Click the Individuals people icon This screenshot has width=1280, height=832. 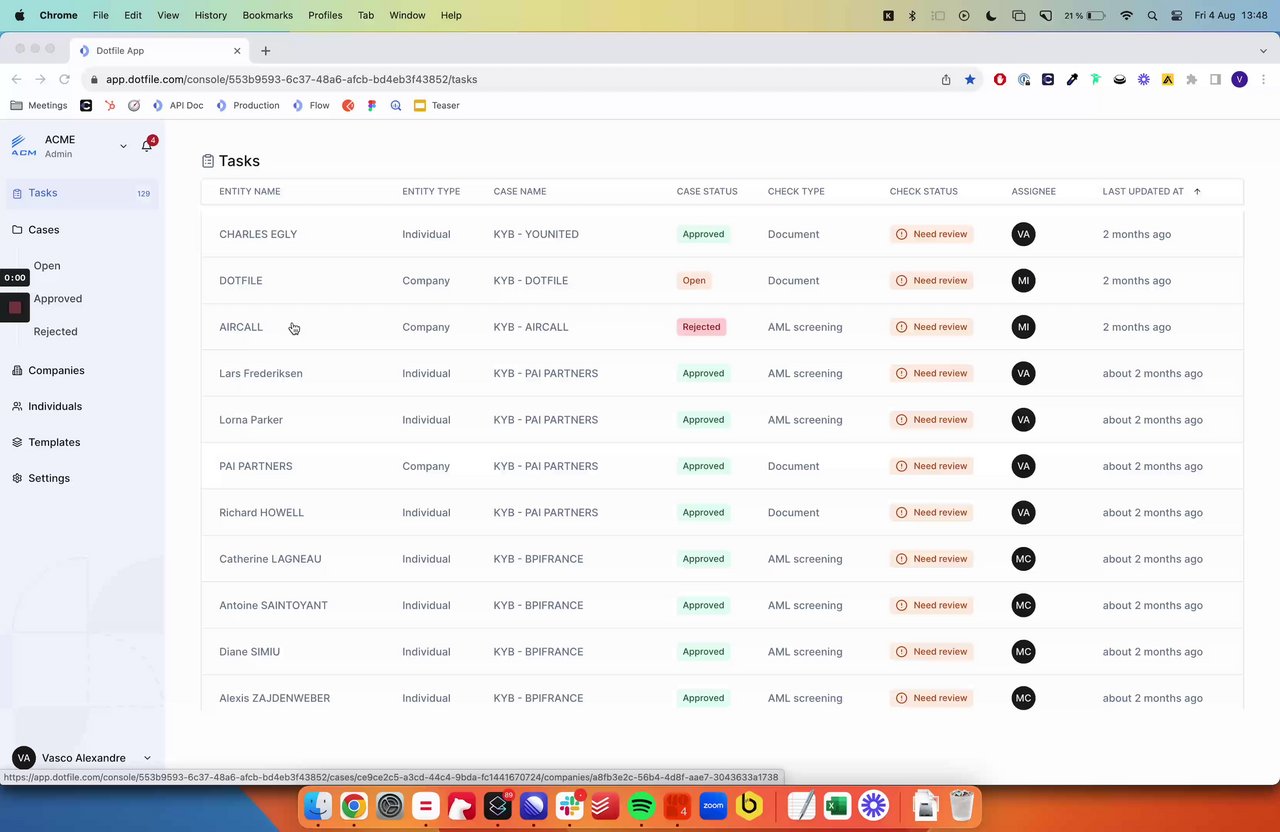click(17, 406)
